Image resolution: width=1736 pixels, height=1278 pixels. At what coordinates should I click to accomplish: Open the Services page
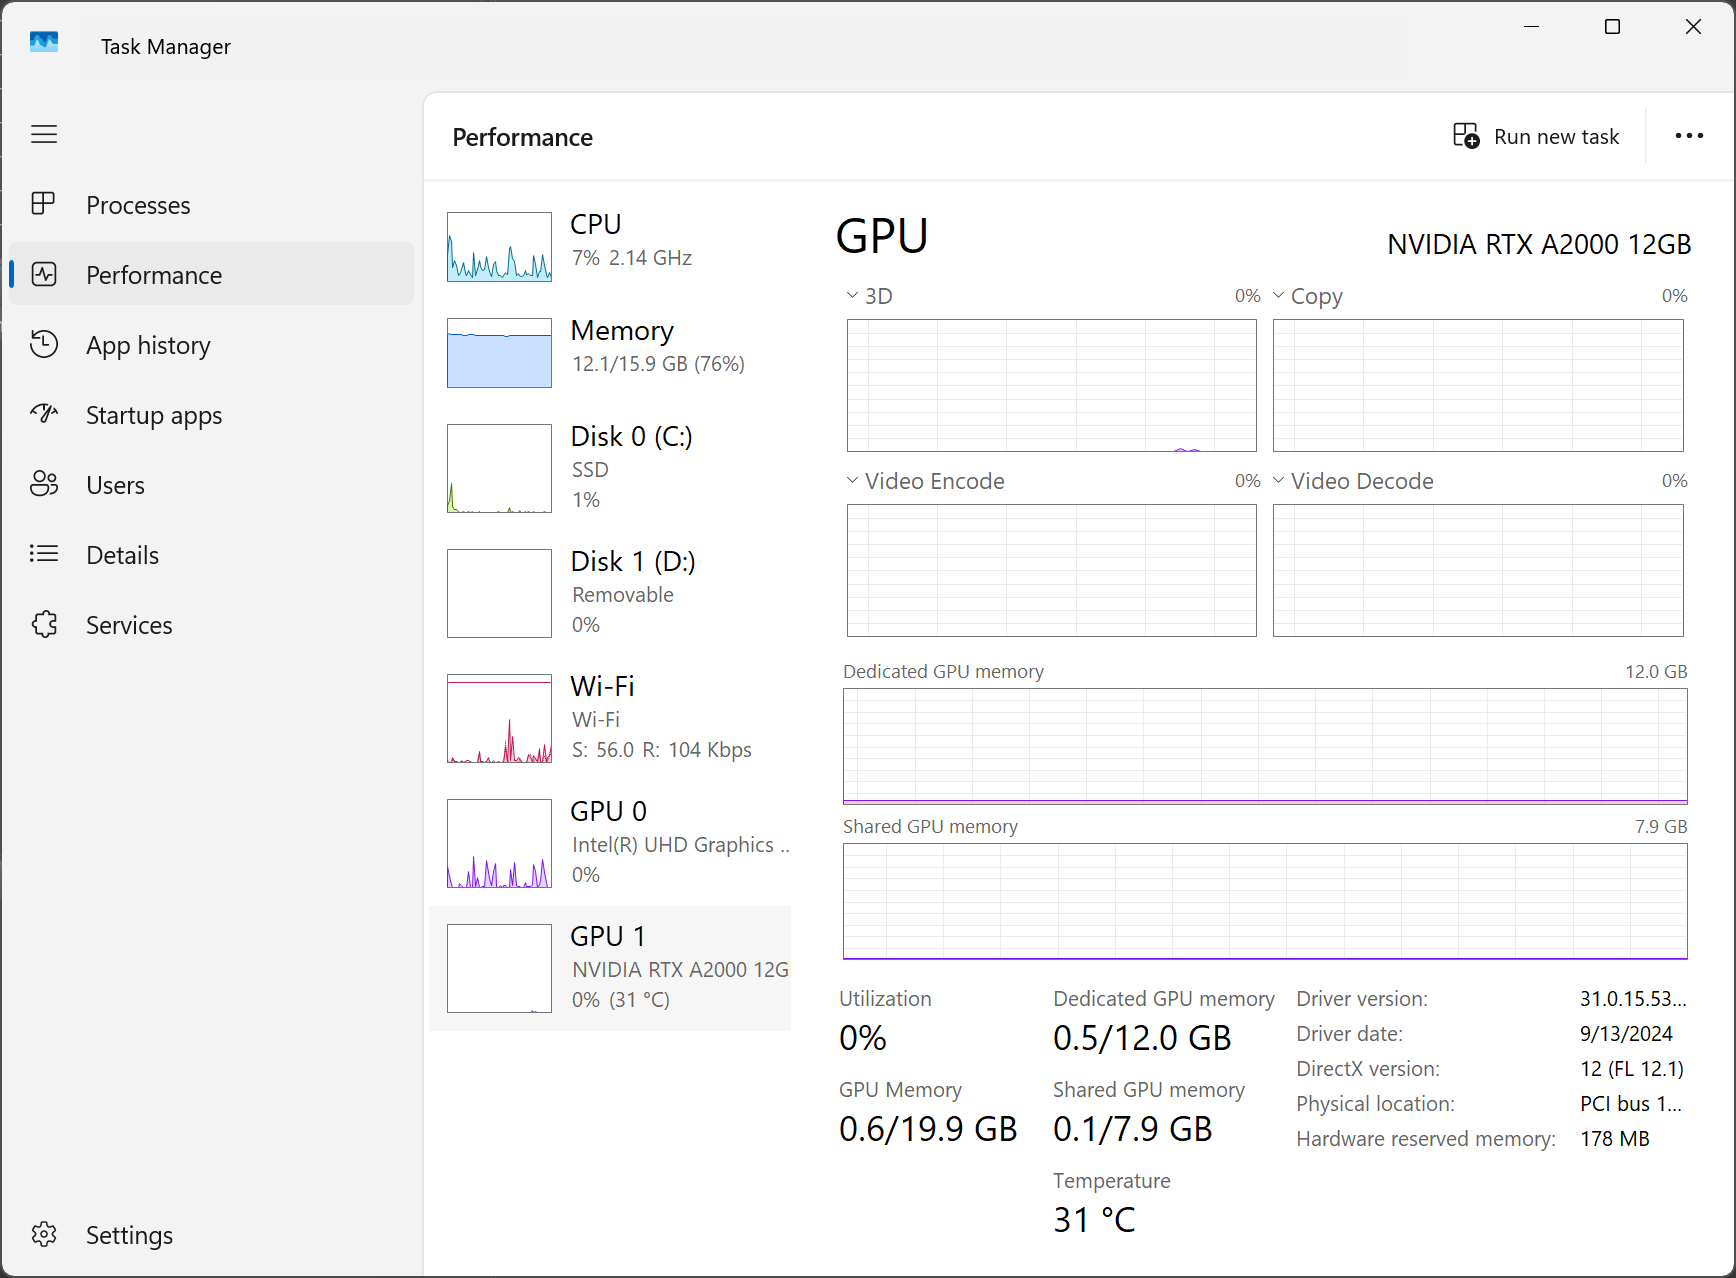click(x=211, y=624)
